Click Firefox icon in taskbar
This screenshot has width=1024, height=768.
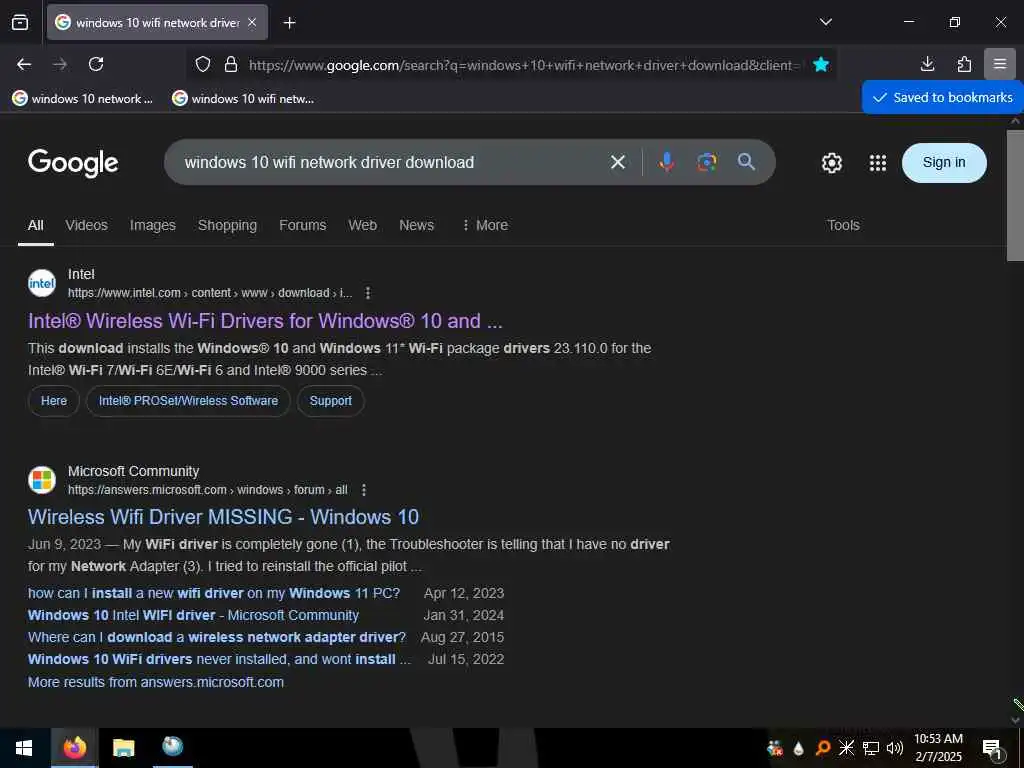point(74,748)
